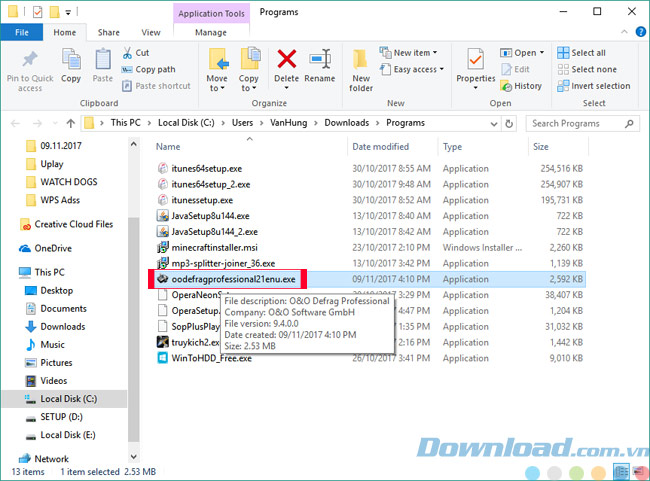The image size is (650, 481).
Task: Open the New item dropdown
Action: pos(408,53)
